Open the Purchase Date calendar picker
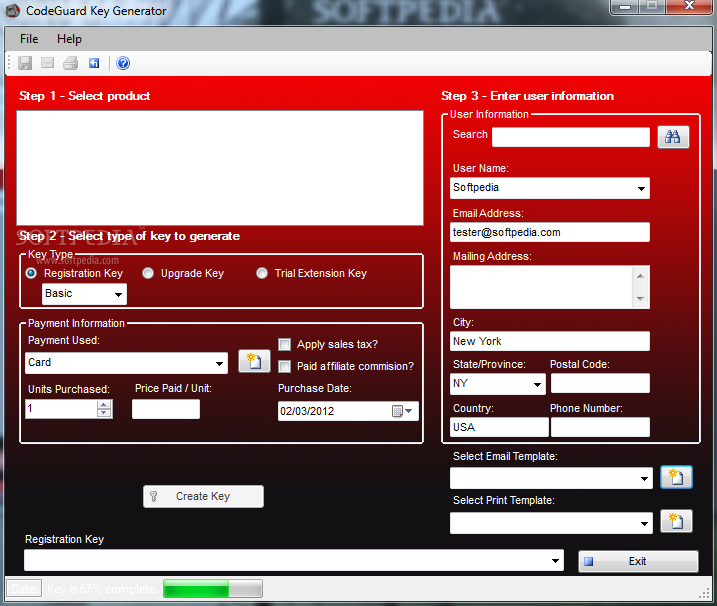 point(403,411)
